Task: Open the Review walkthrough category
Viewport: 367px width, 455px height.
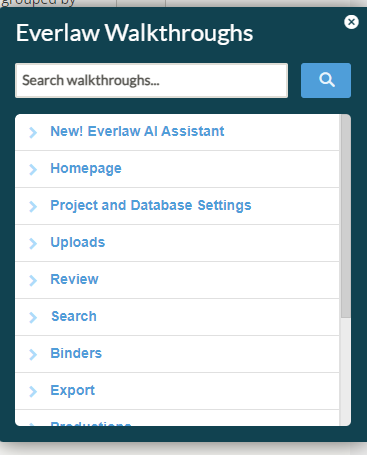Action: (74, 279)
